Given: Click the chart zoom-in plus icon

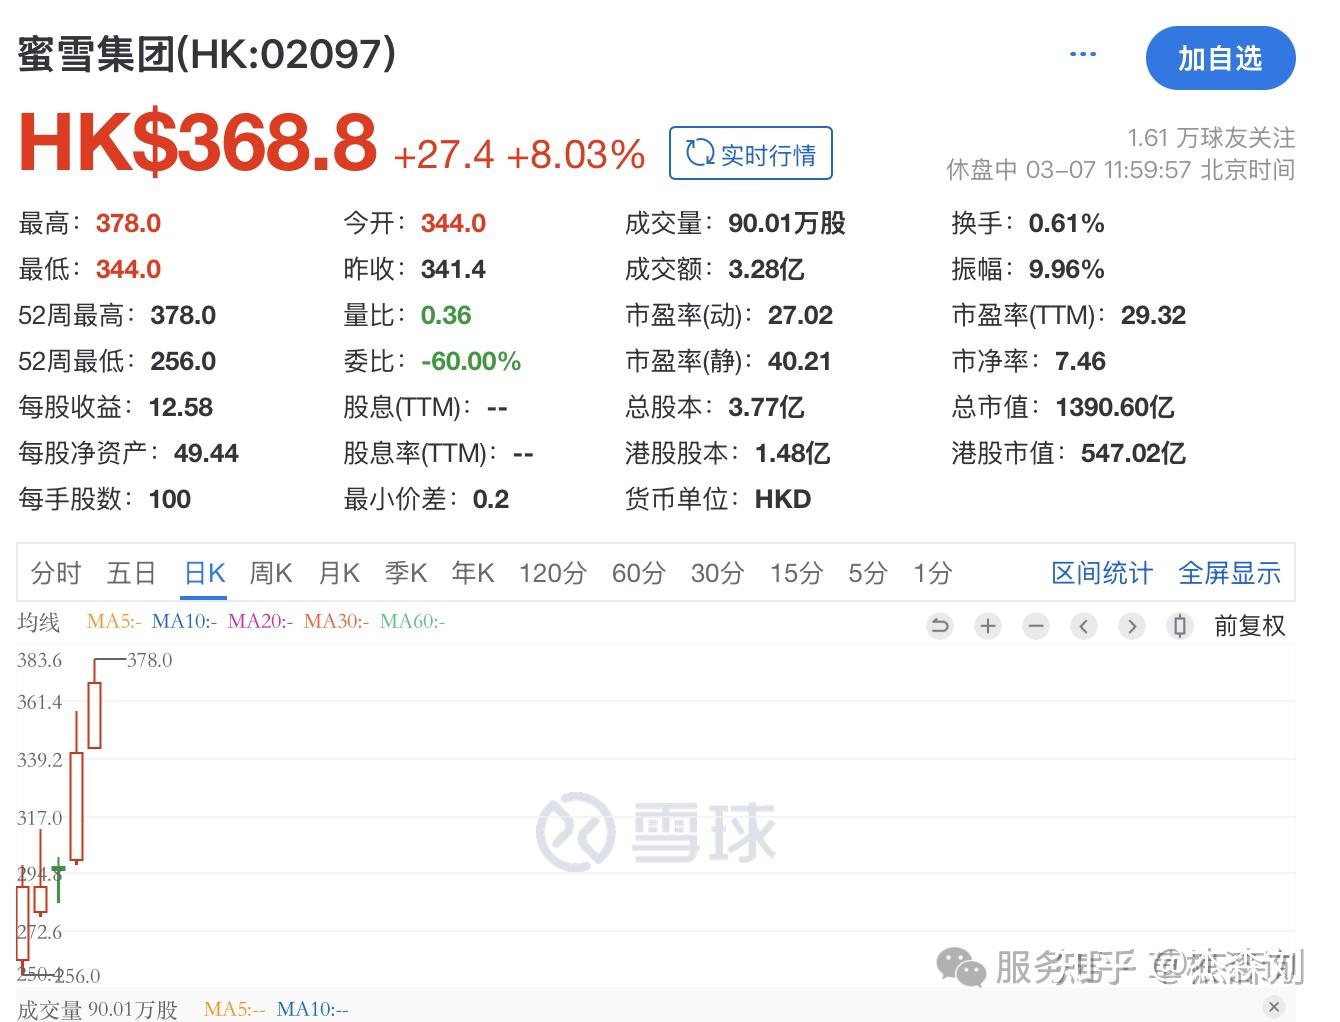Looking at the screenshot, I should [988, 625].
